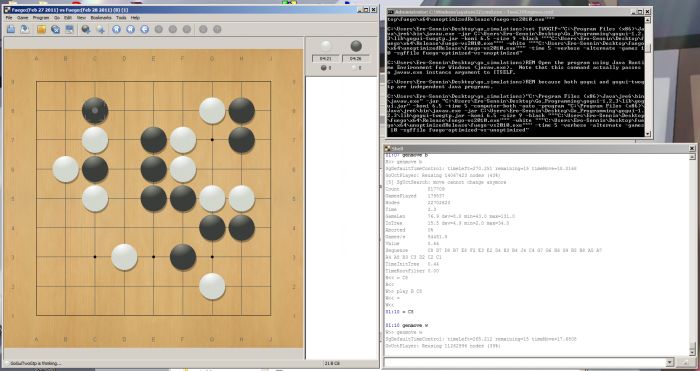The width and height of the screenshot is (700, 371).
Task: Open the Tools menu
Action: [121, 18]
